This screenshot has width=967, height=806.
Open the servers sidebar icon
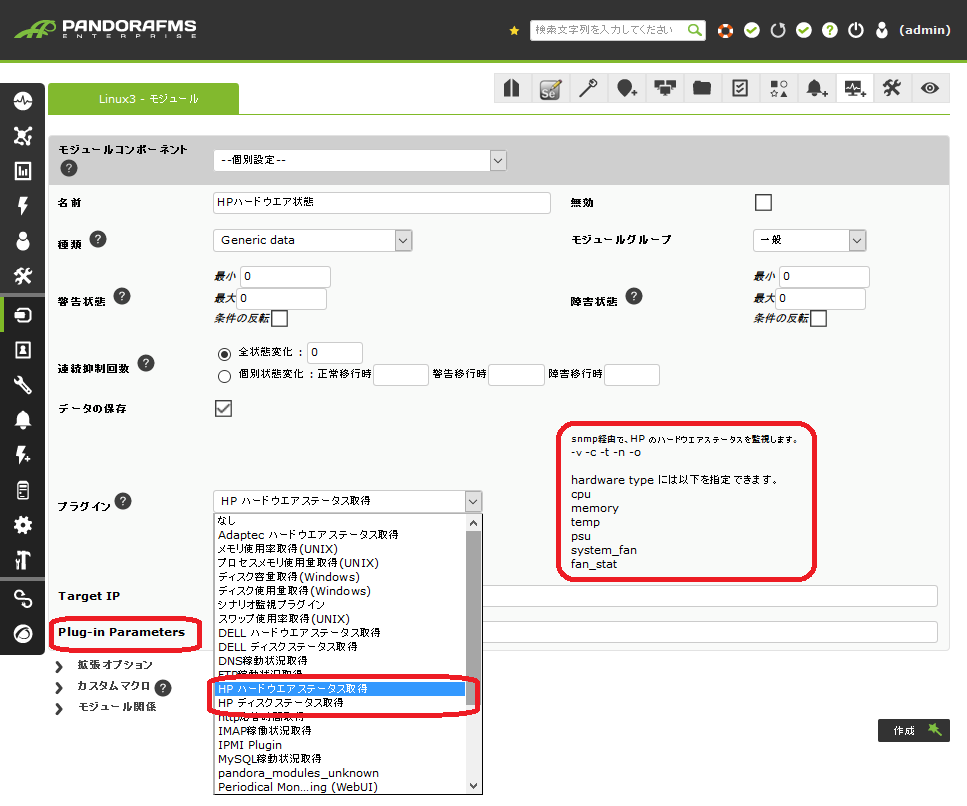(x=23, y=490)
